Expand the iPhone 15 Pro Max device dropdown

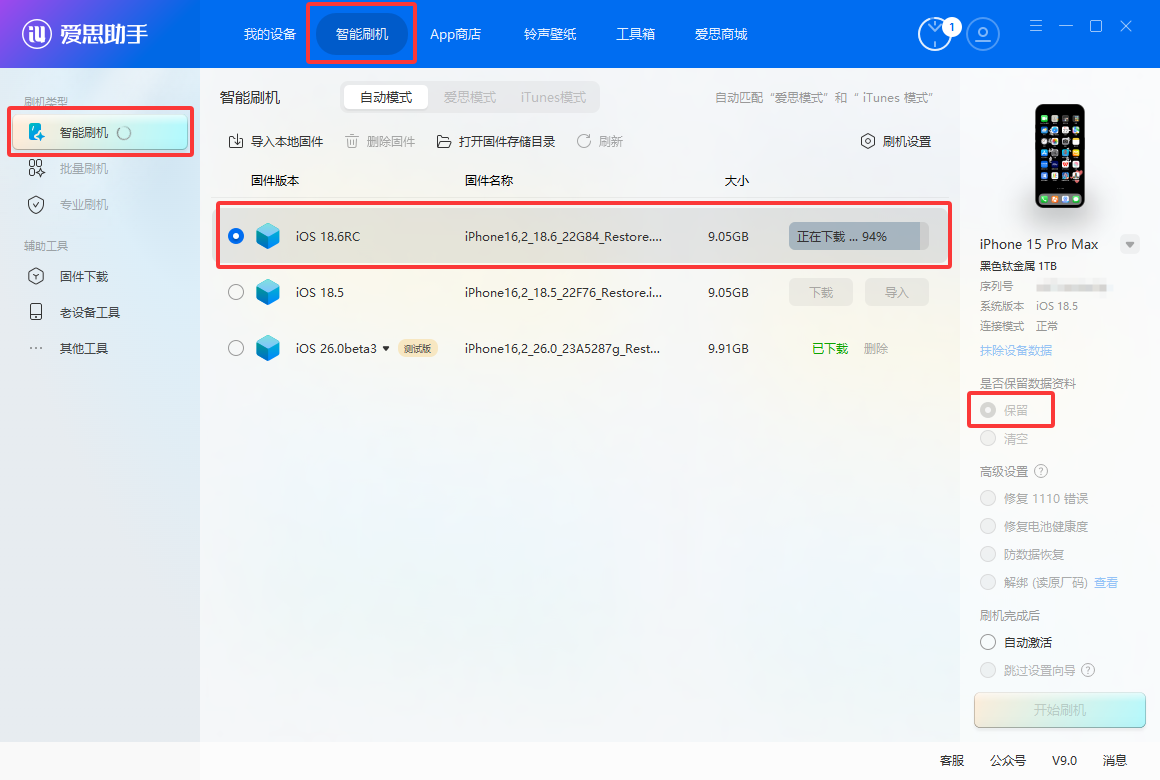point(1131,243)
